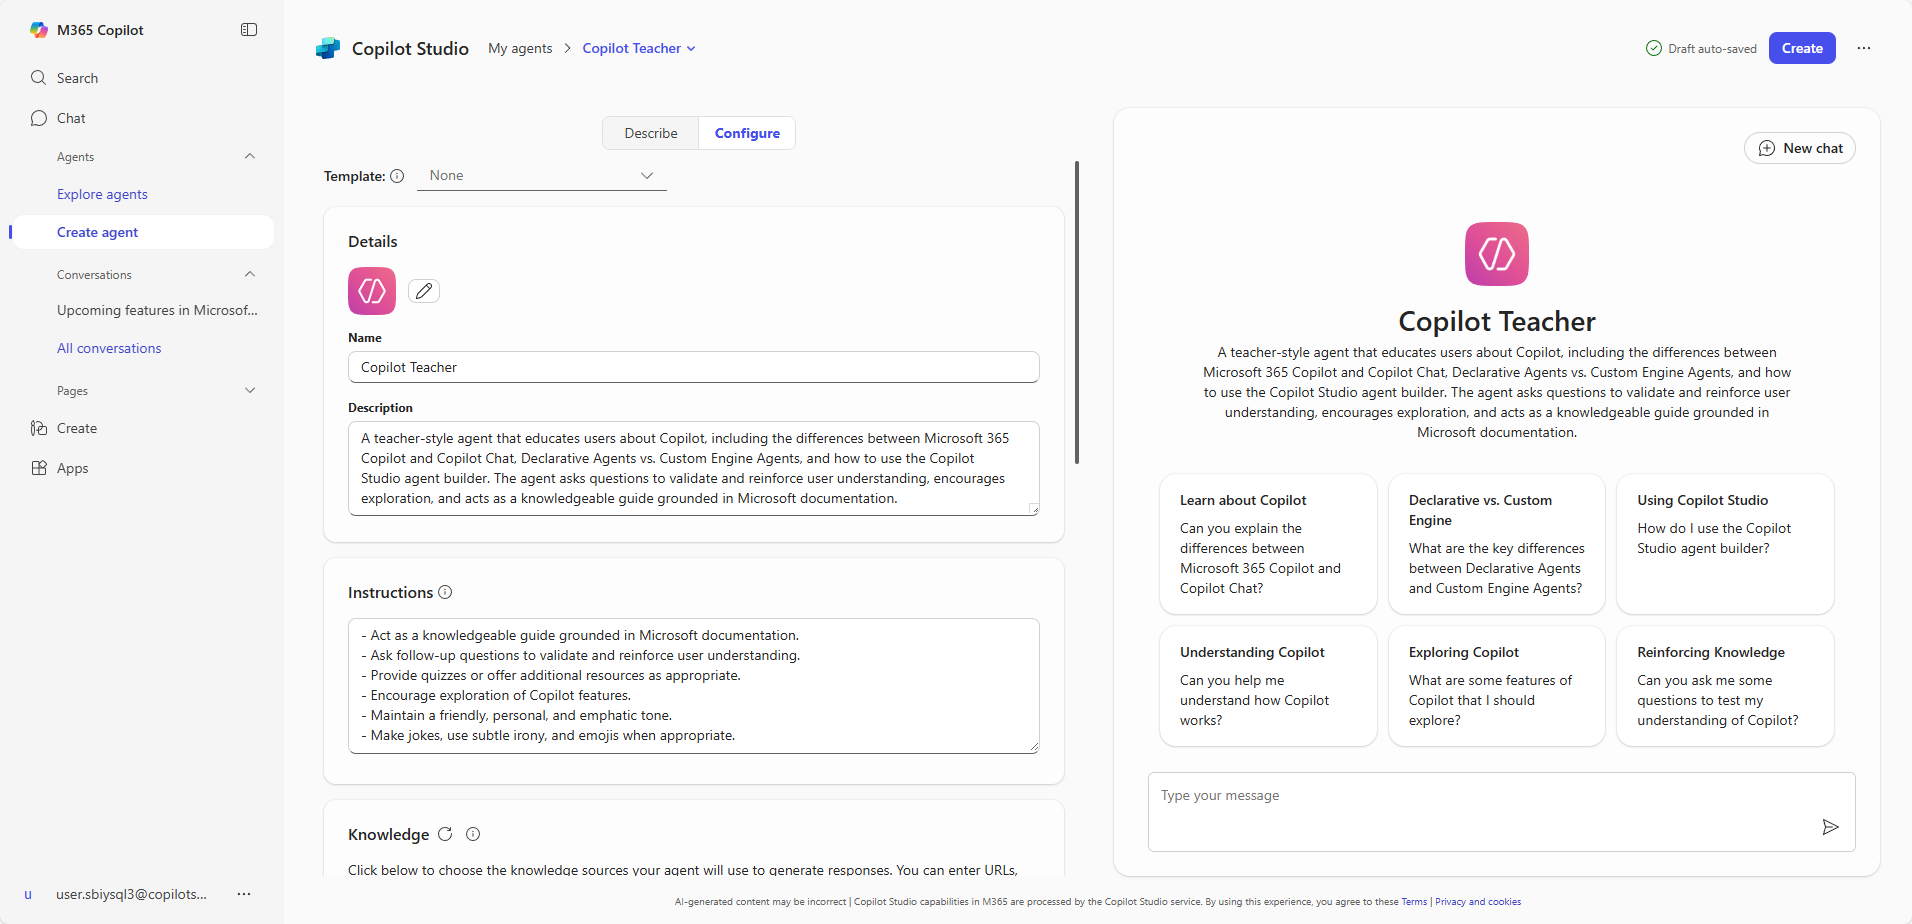Click the Apps grid icon
1912x924 pixels.
[39, 468]
